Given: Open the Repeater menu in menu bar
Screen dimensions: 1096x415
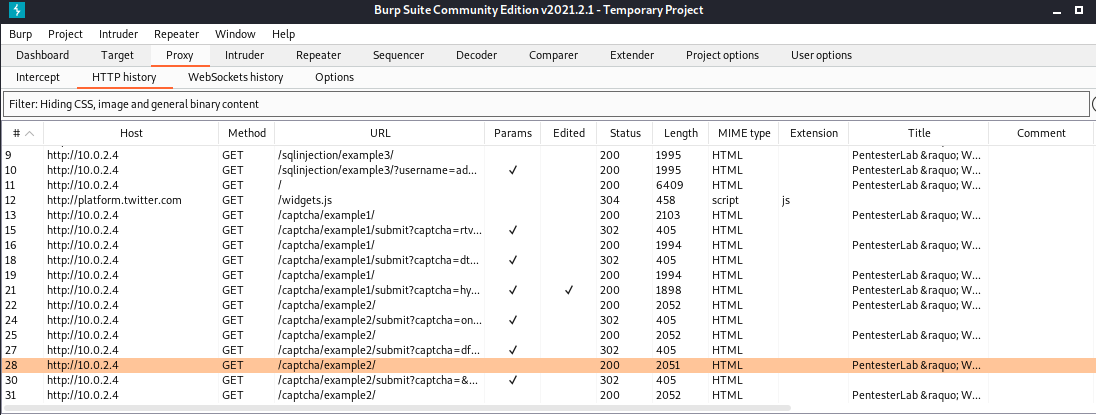Looking at the screenshot, I should (176, 34).
